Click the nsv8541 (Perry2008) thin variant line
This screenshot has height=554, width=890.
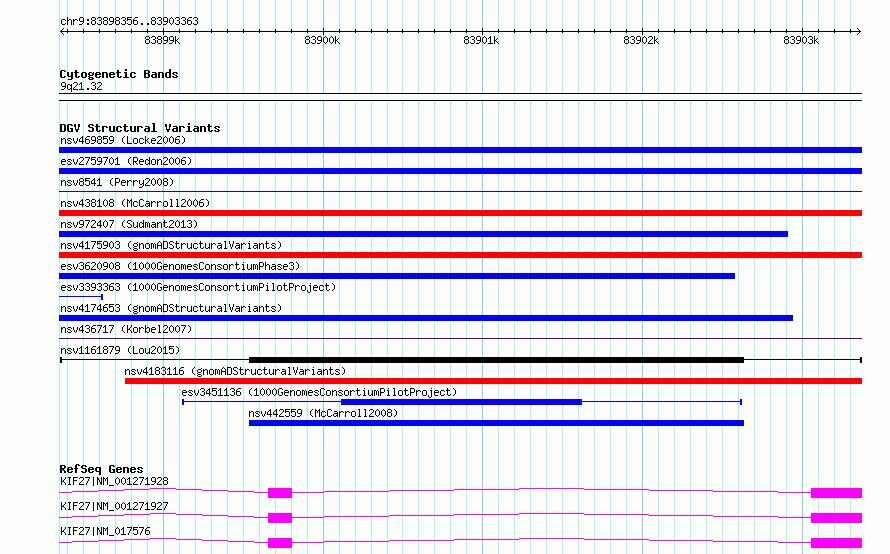coord(460,192)
